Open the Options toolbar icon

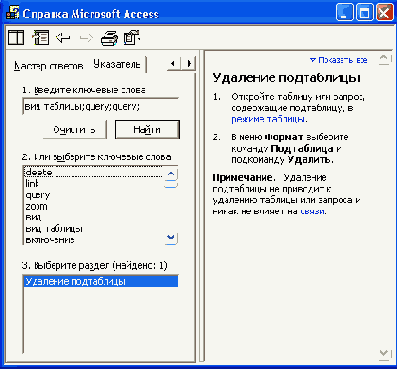pos(132,38)
